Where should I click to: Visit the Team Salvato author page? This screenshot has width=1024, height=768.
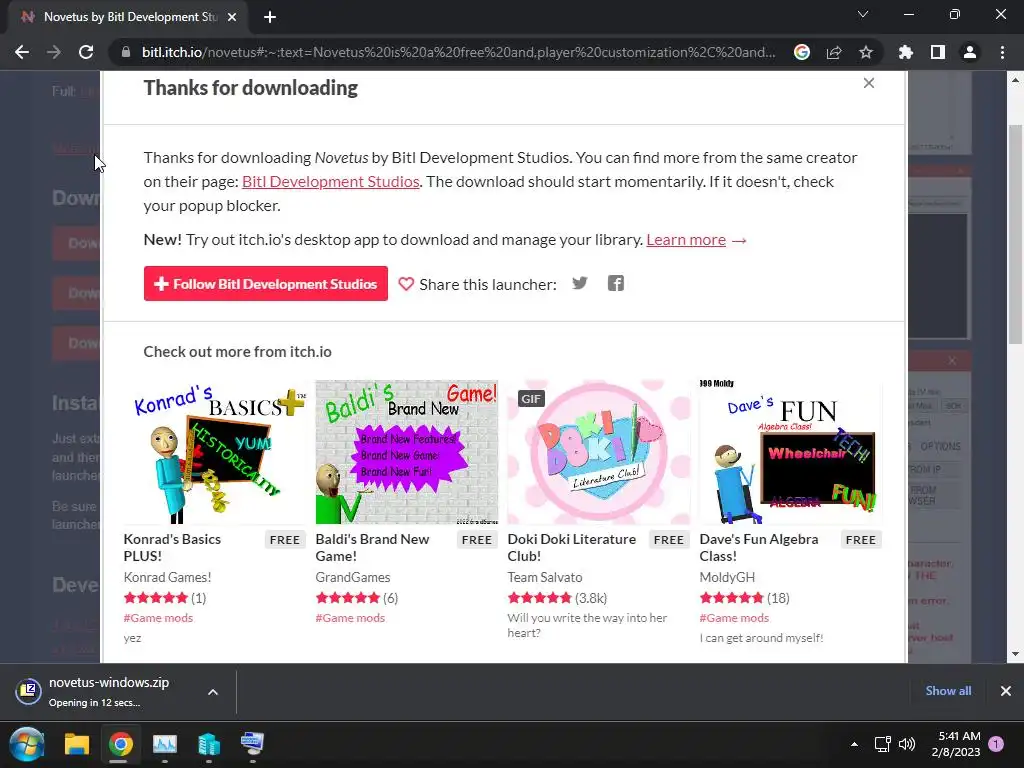pos(545,577)
